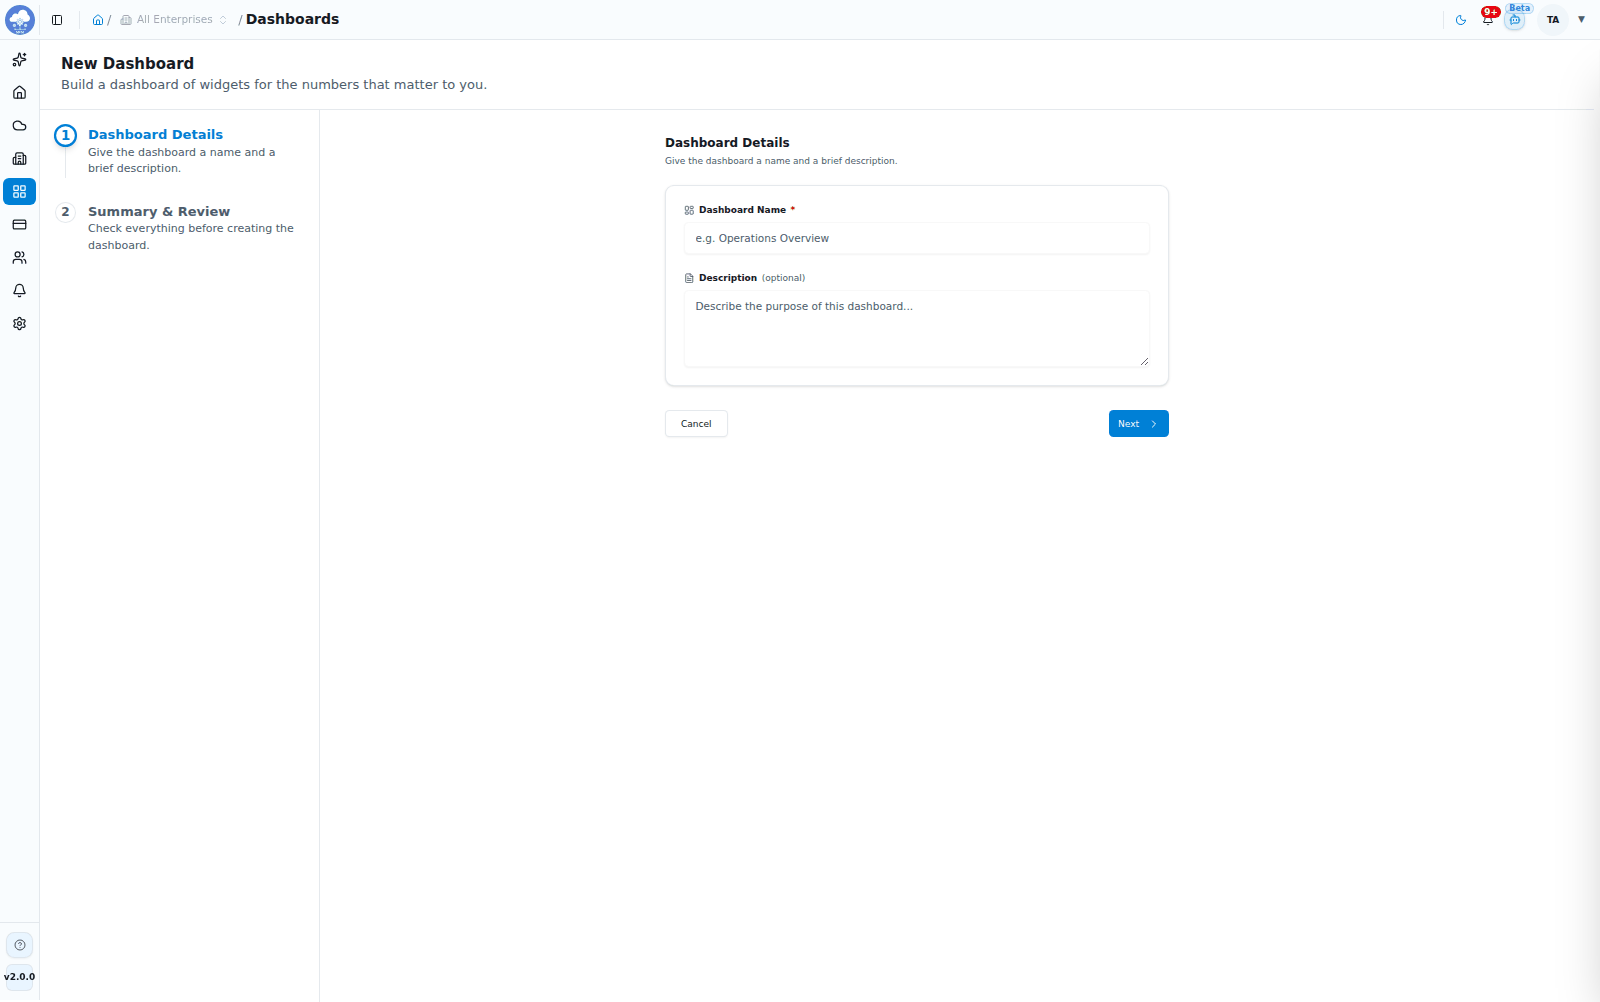Viewport: 1600px width, 1002px height.
Task: Open the settings gear sidebar icon
Action: (x=19, y=324)
